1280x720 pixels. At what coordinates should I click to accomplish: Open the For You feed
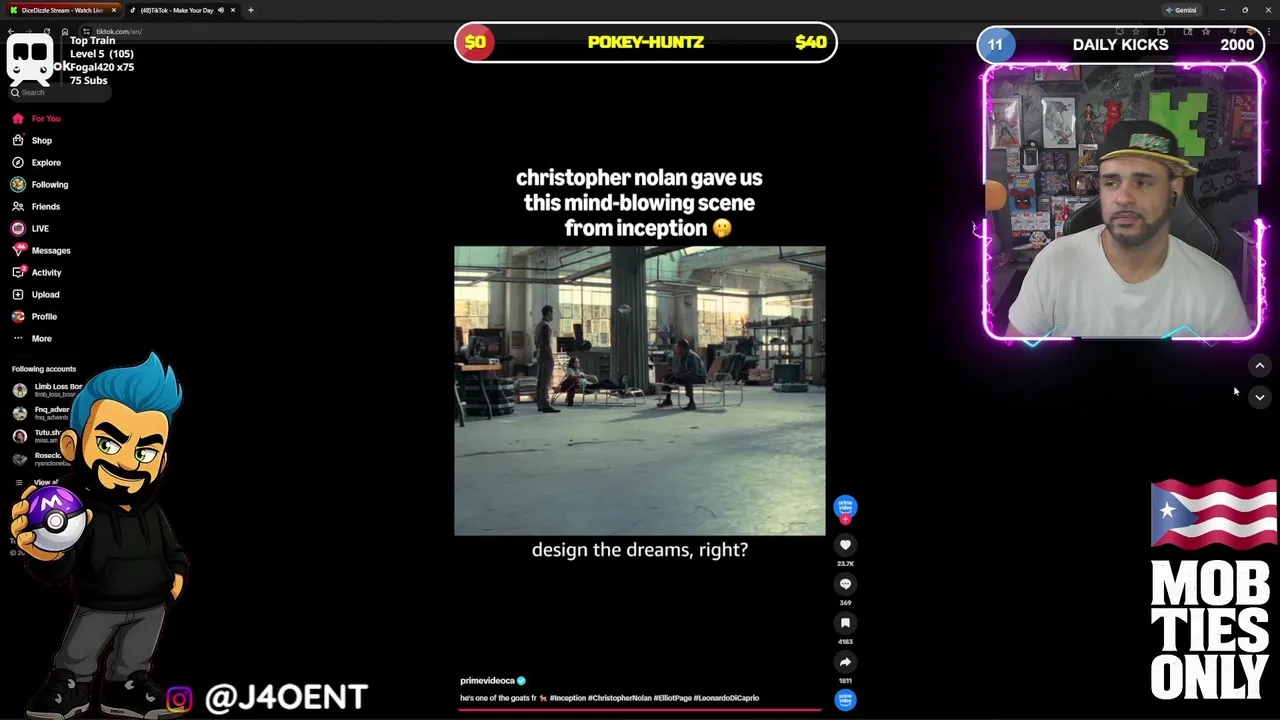click(x=36, y=118)
